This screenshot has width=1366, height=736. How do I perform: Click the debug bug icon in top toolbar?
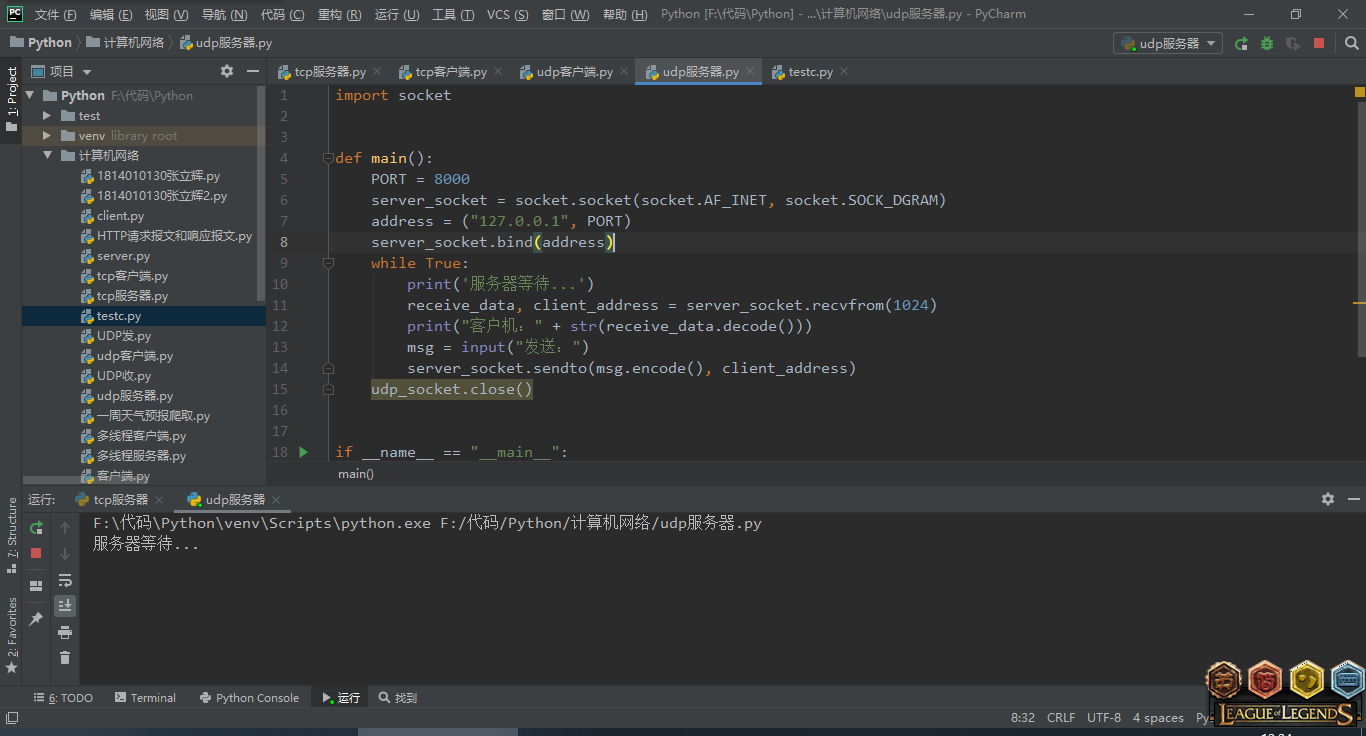1267,43
